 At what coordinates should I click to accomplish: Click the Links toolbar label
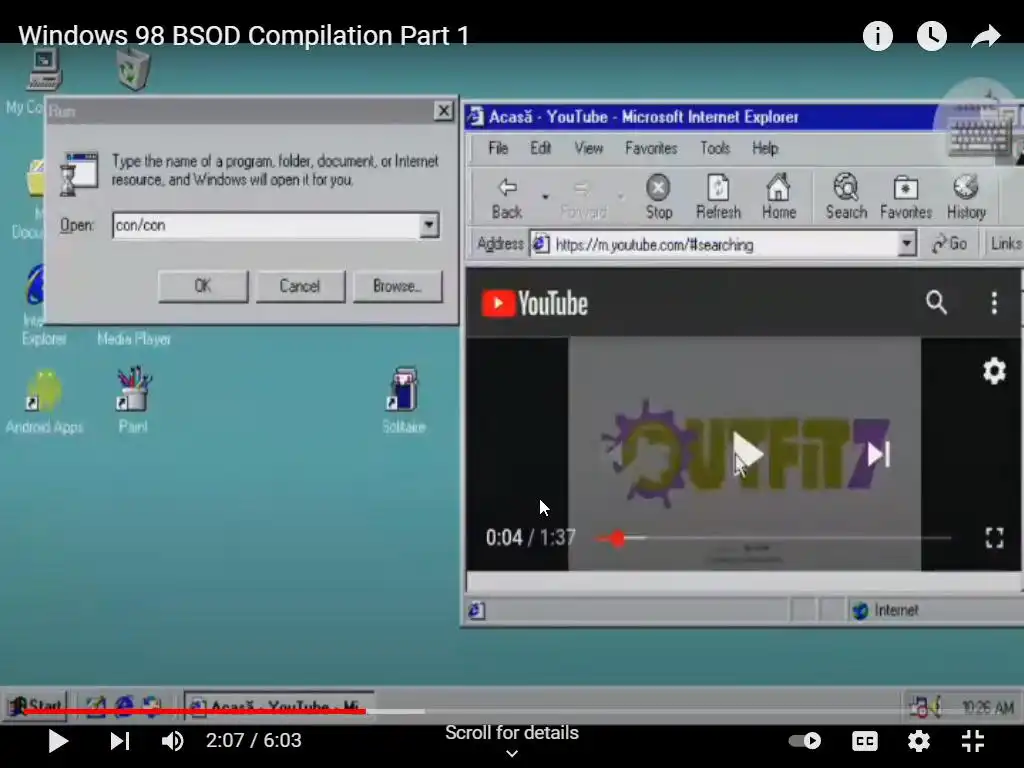coord(1004,244)
